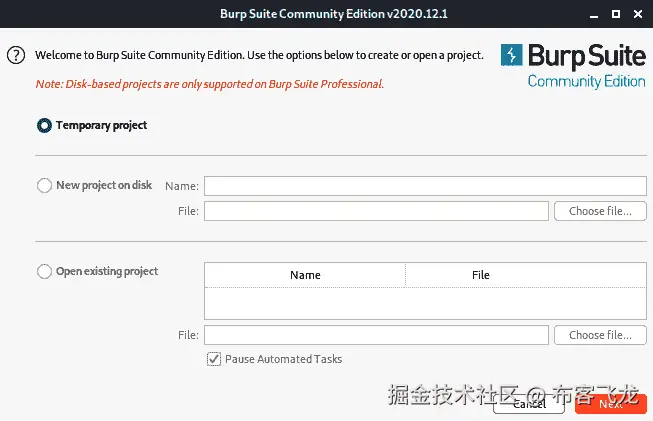This screenshot has width=653, height=421.
Task: Click the File column header in project table
Action: [481, 275]
